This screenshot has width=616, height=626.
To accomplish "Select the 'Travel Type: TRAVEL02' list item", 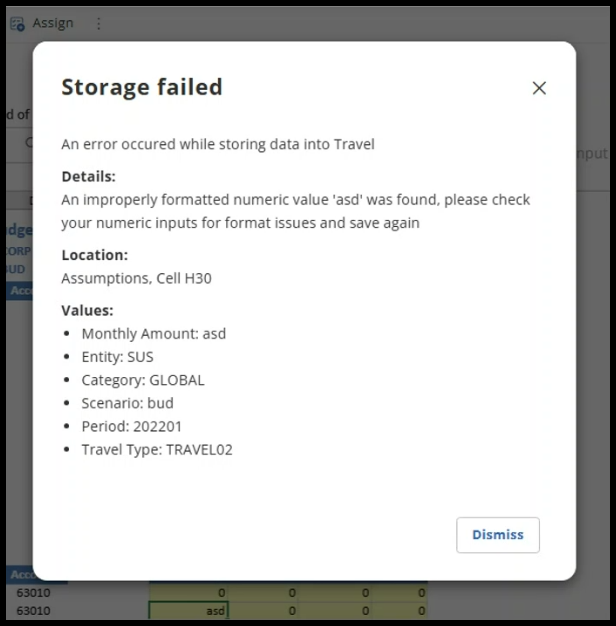I will pyautogui.click(x=157, y=449).
